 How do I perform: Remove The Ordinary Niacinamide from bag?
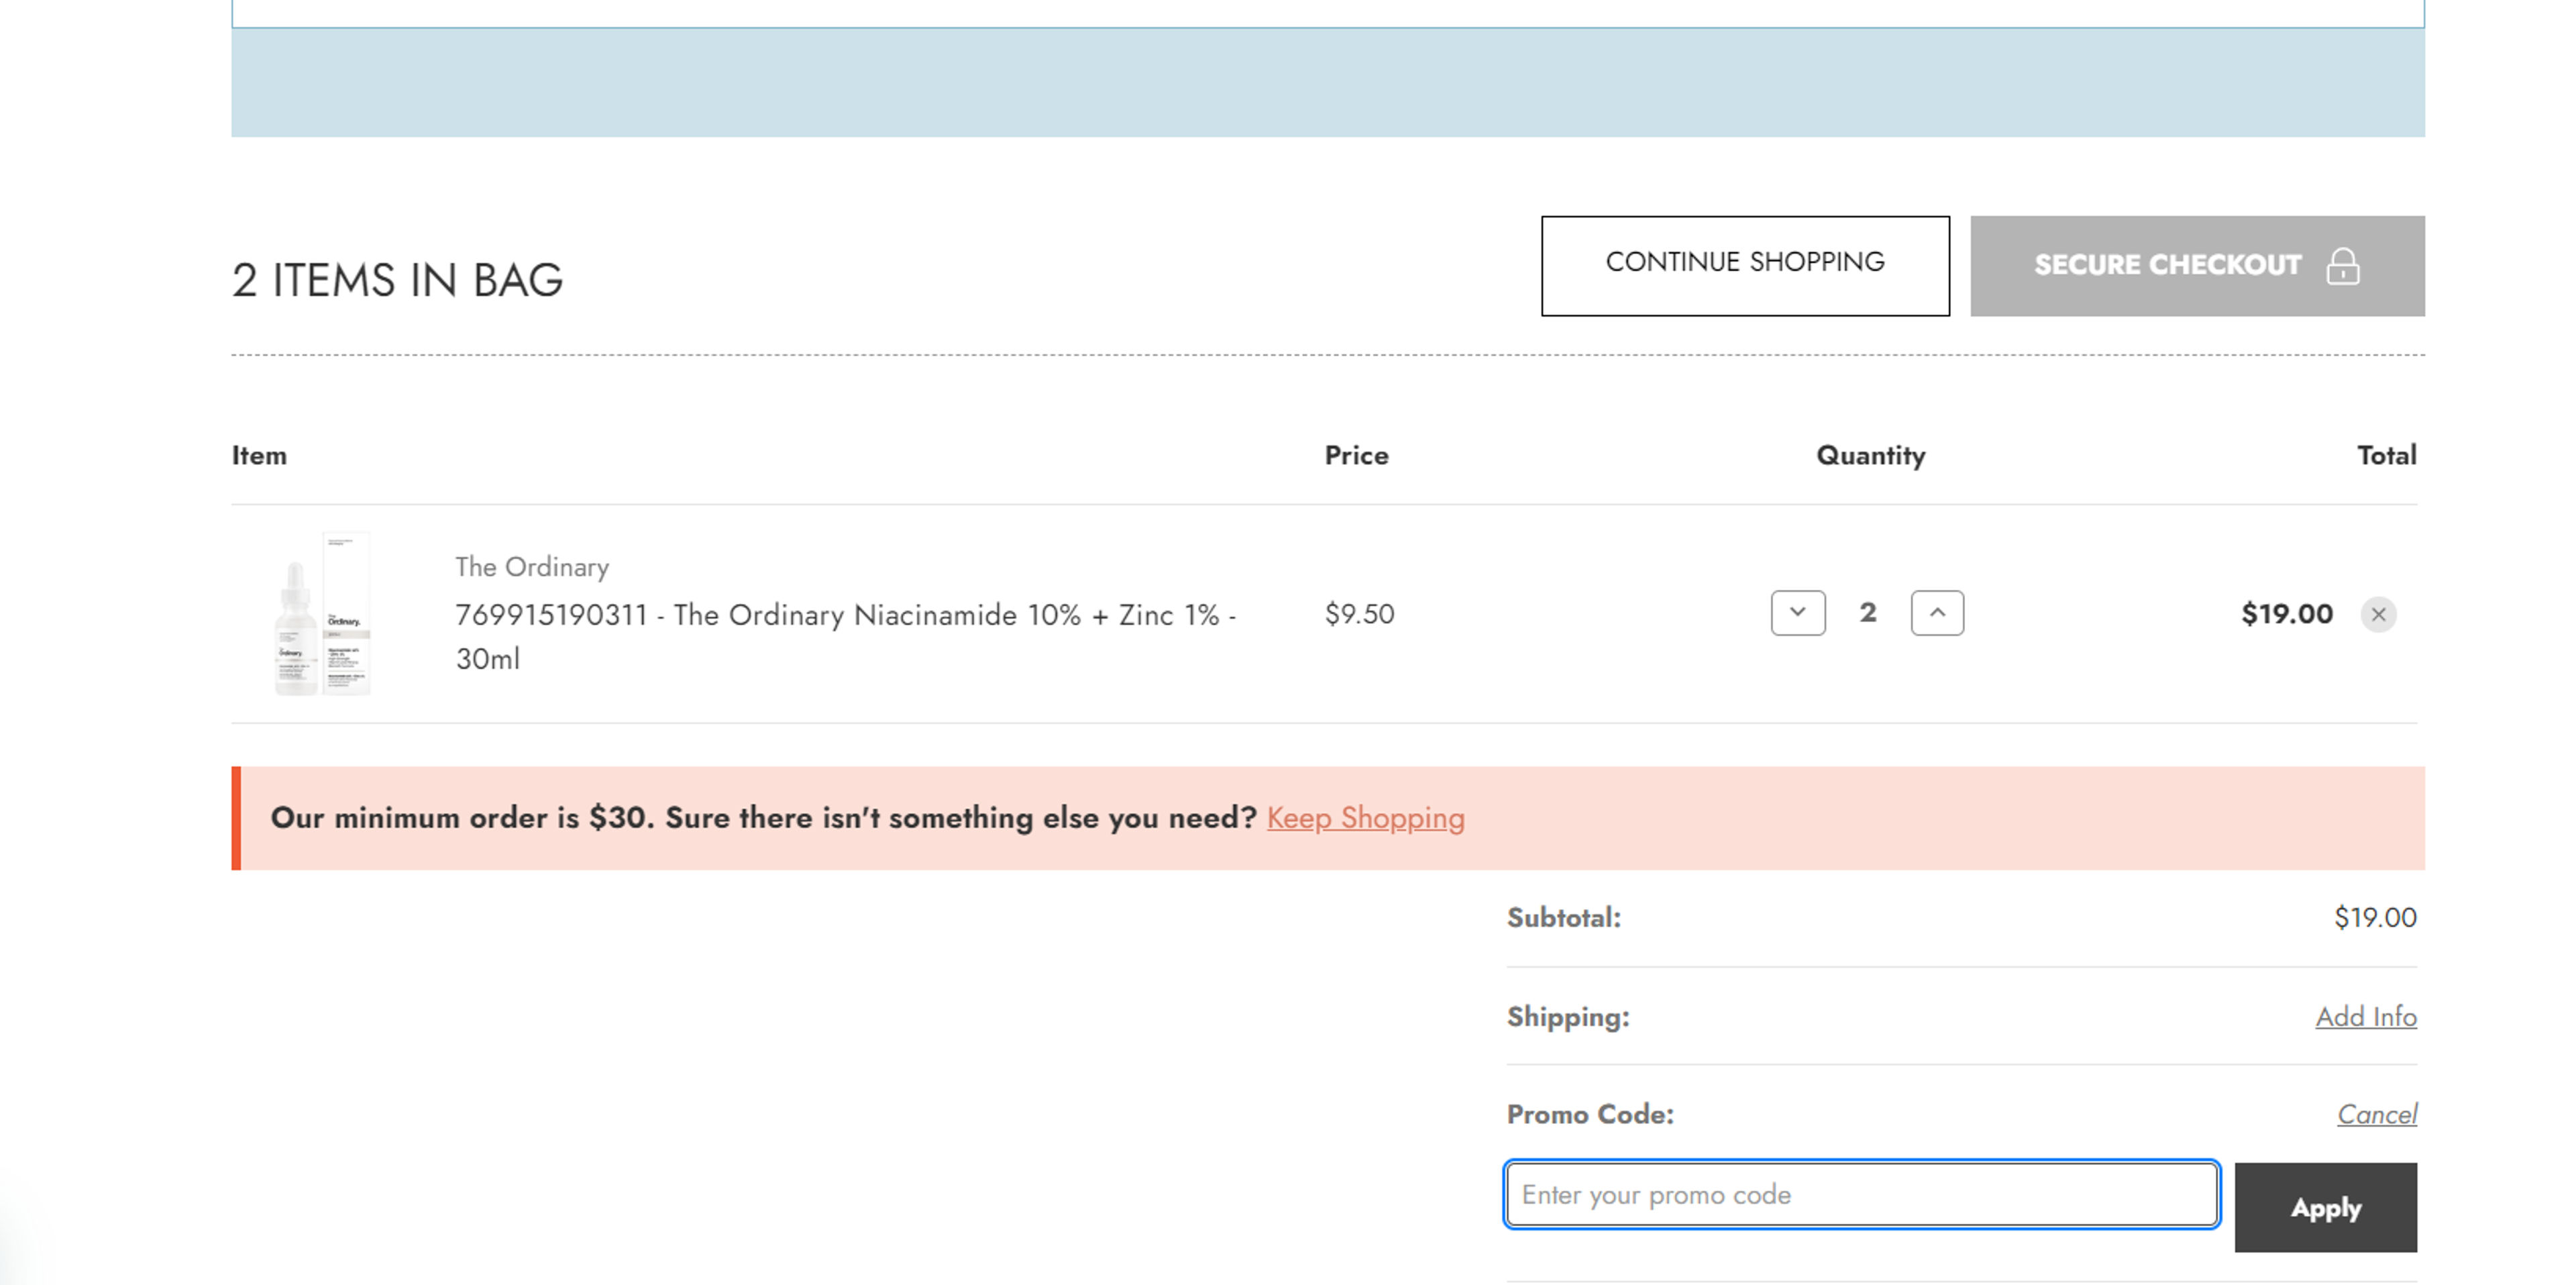(x=2379, y=614)
